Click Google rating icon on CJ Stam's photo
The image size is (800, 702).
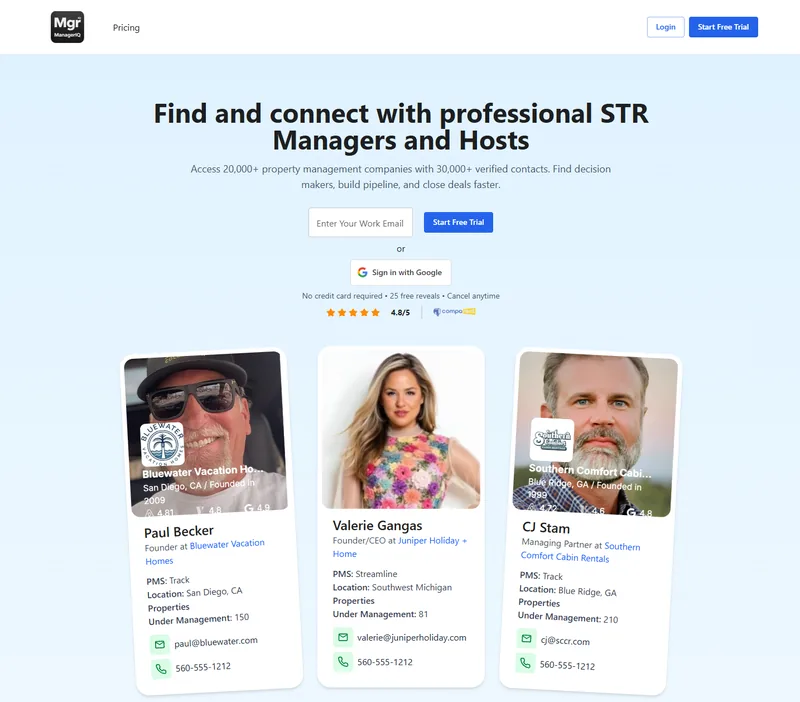tap(631, 512)
